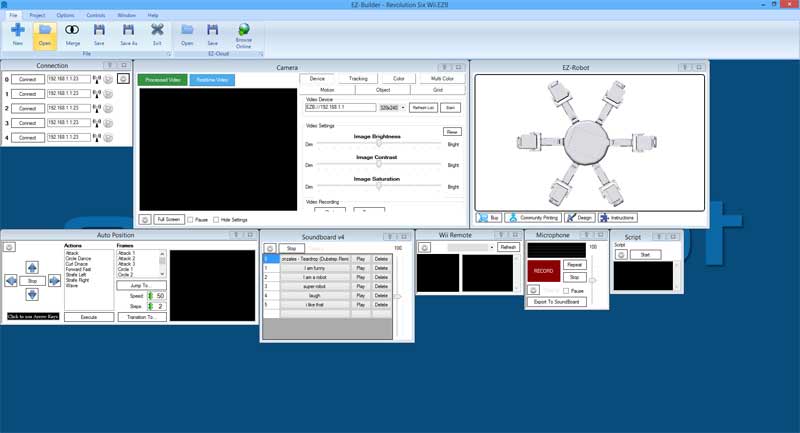This screenshot has width=800, height=433.
Task: Adjust Auto Position Steps stepper
Action: (x=151, y=306)
